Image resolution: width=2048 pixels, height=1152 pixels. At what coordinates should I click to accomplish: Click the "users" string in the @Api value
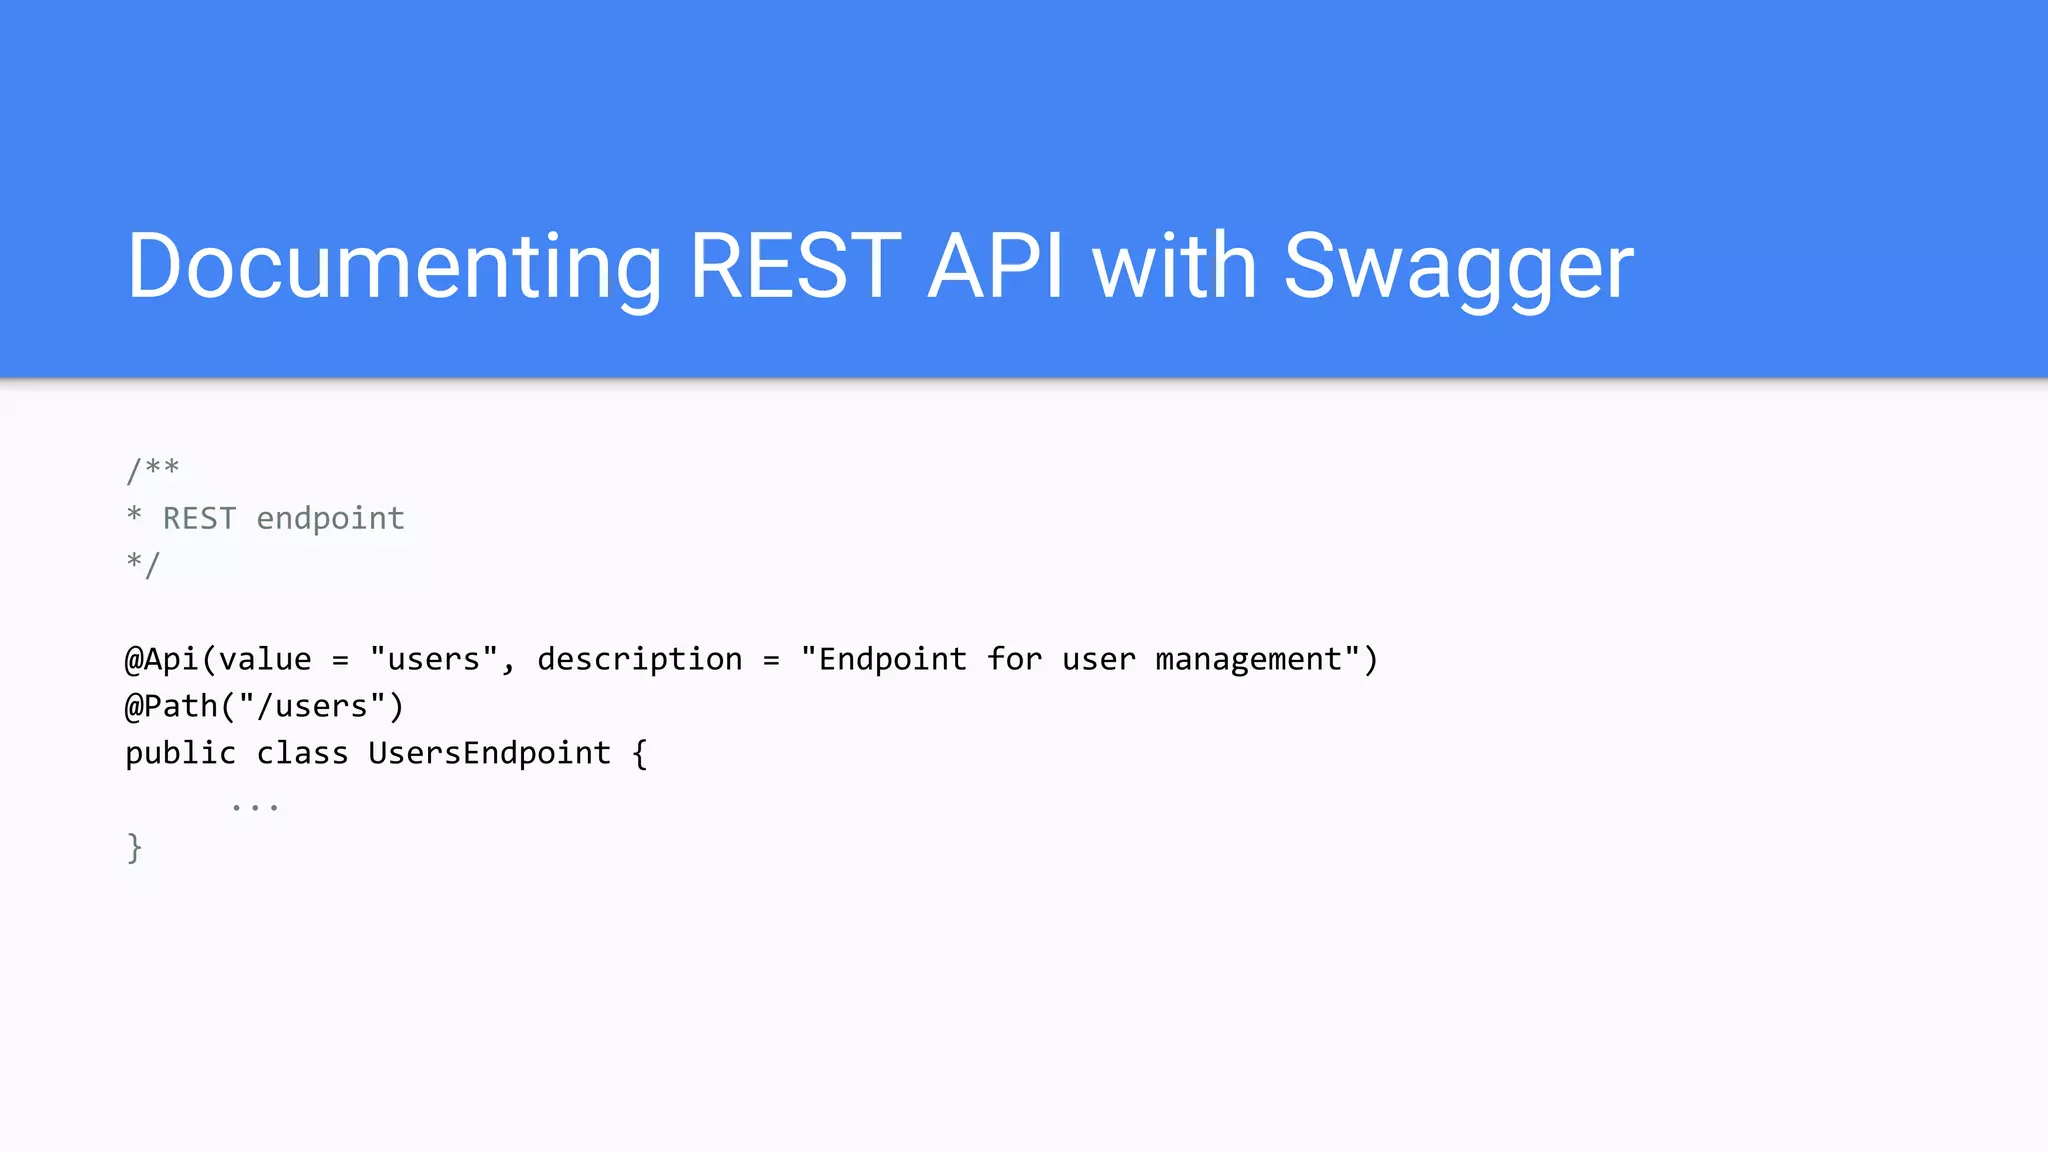point(433,659)
